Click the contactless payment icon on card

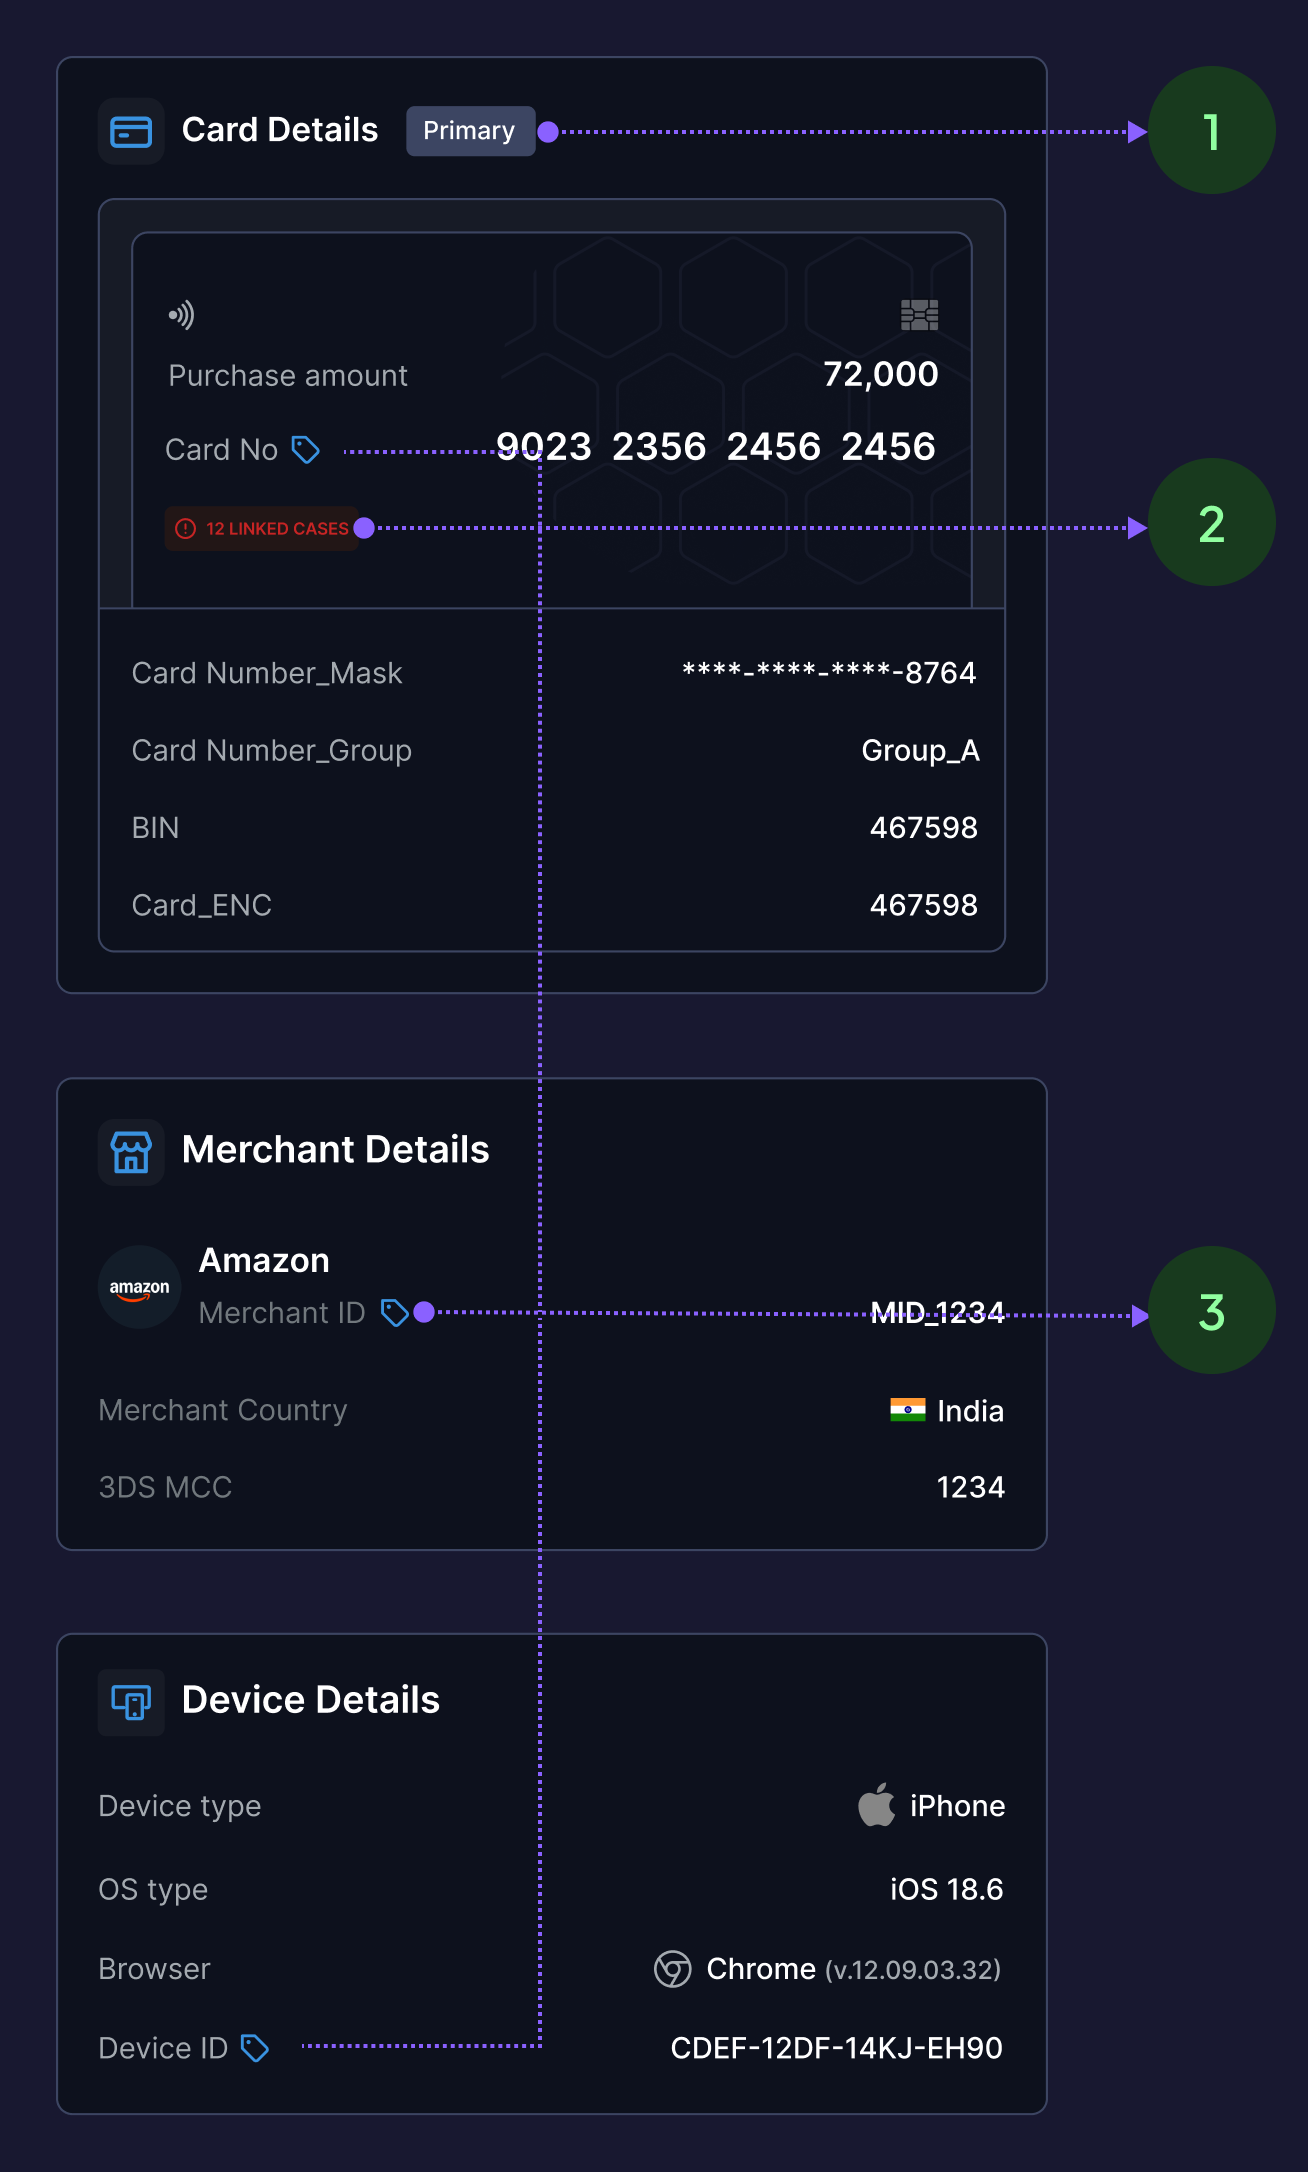pyautogui.click(x=181, y=316)
